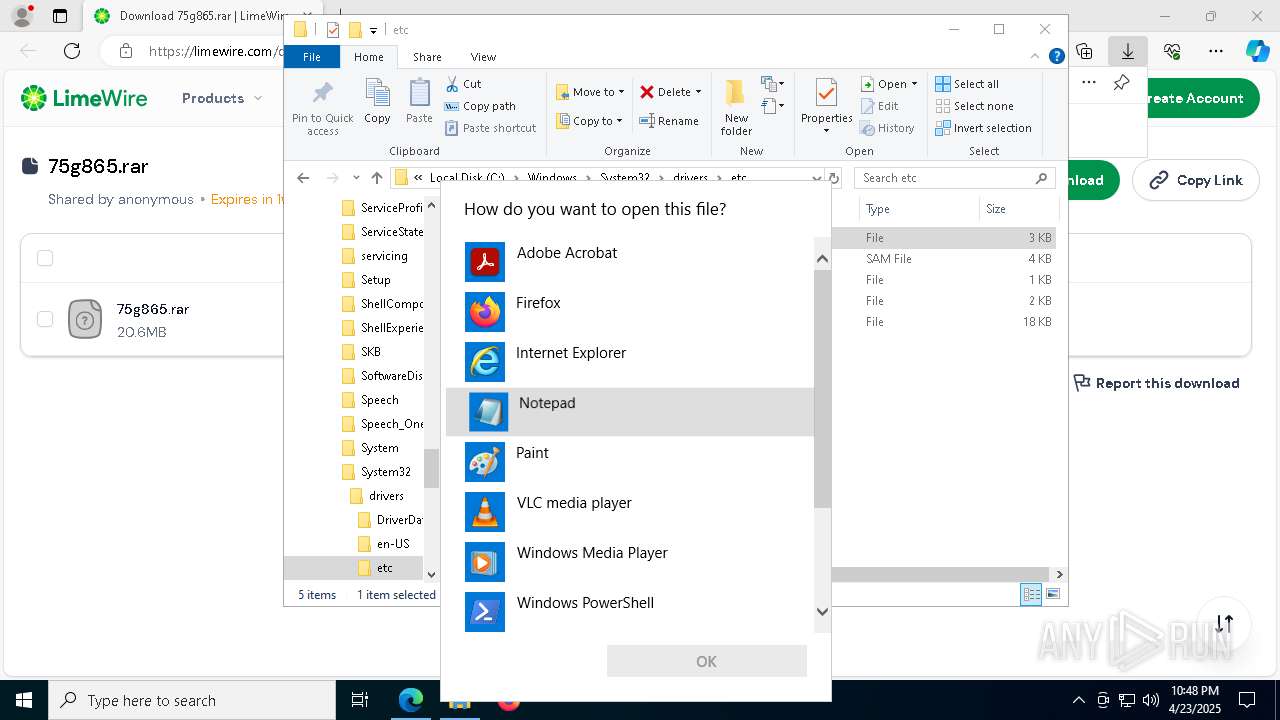
Task: Switch to details view layout icon
Action: tap(1031, 595)
